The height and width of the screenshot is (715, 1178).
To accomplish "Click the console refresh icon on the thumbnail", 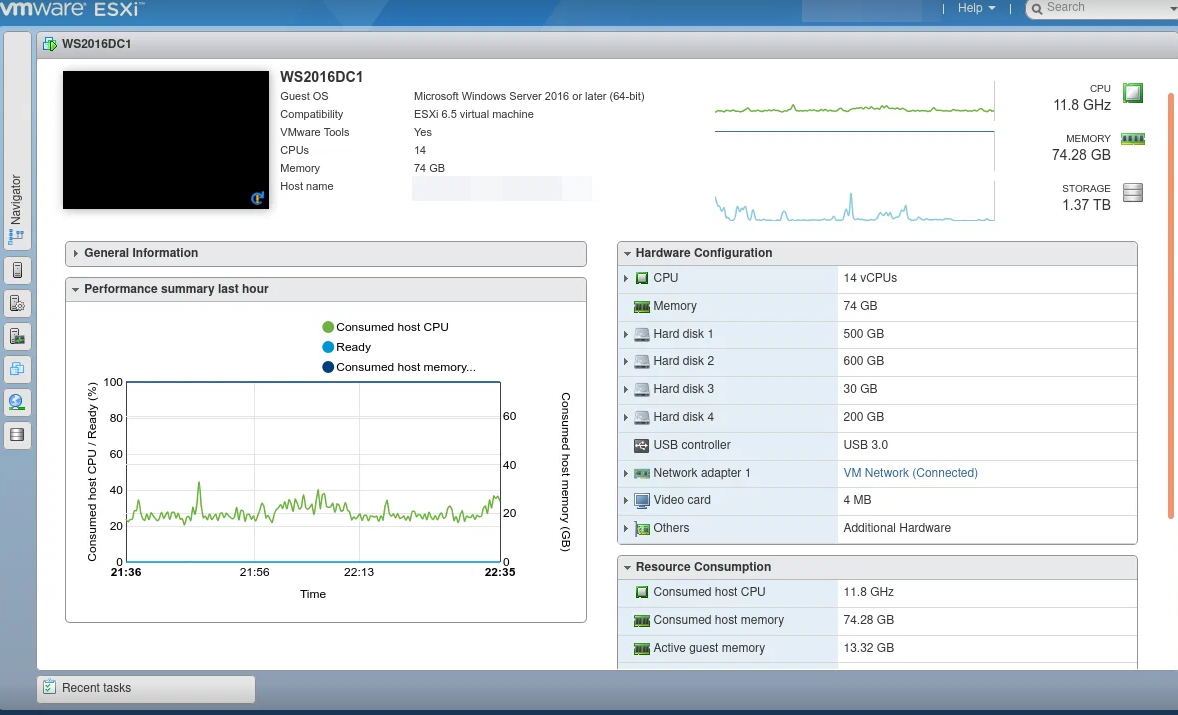I will click(257, 198).
